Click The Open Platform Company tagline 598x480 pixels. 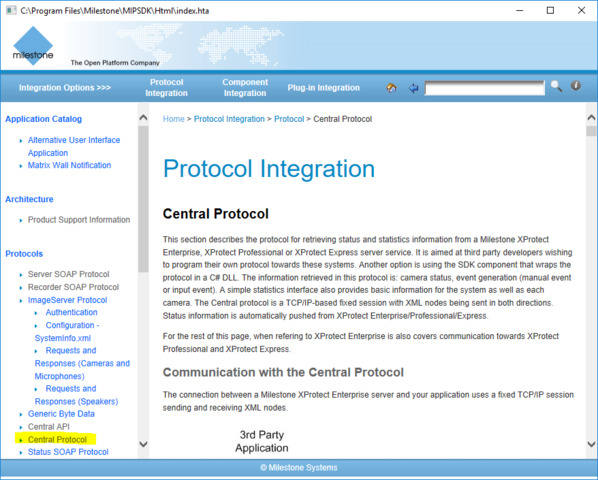pyautogui.click(x=115, y=63)
